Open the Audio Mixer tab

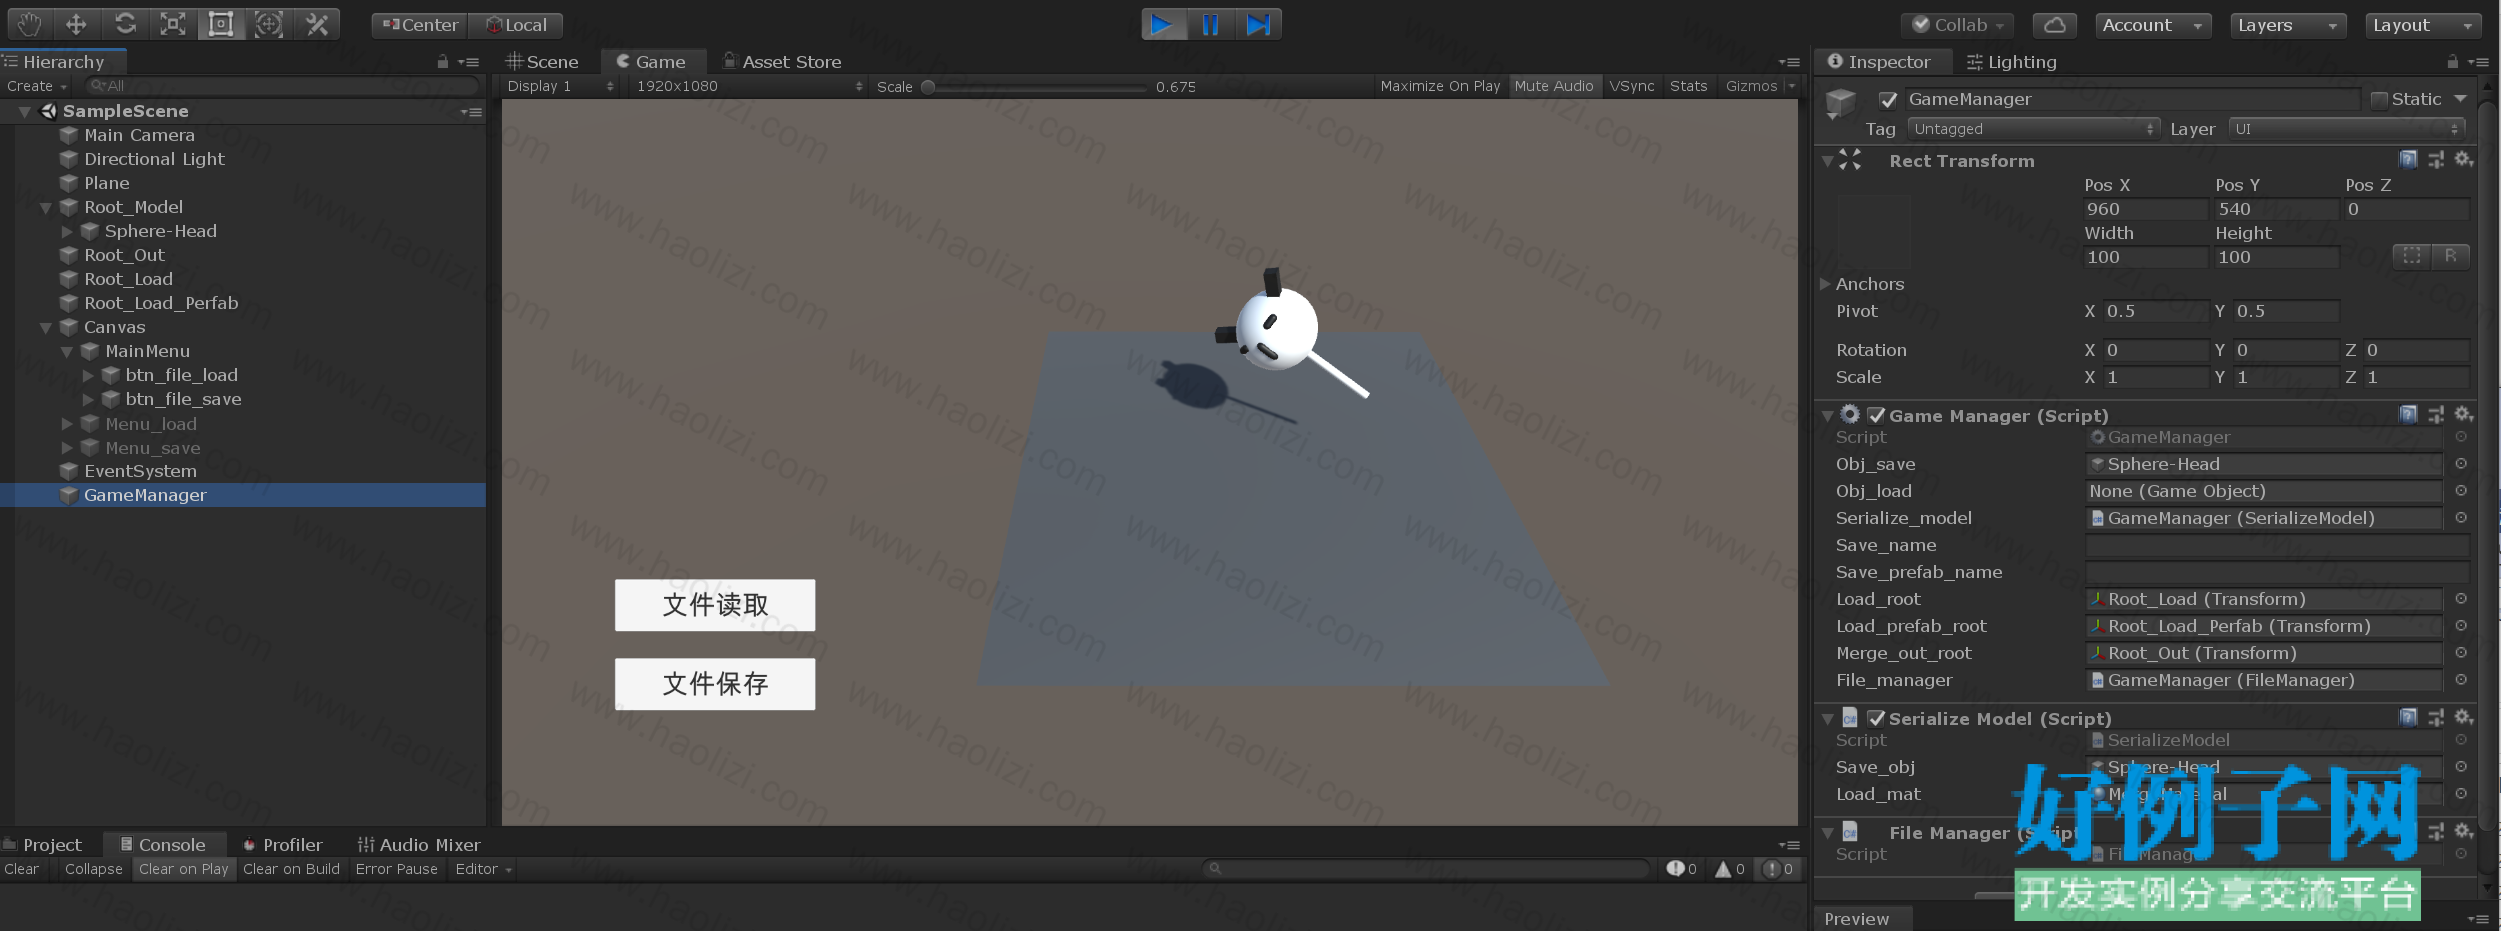click(x=419, y=845)
